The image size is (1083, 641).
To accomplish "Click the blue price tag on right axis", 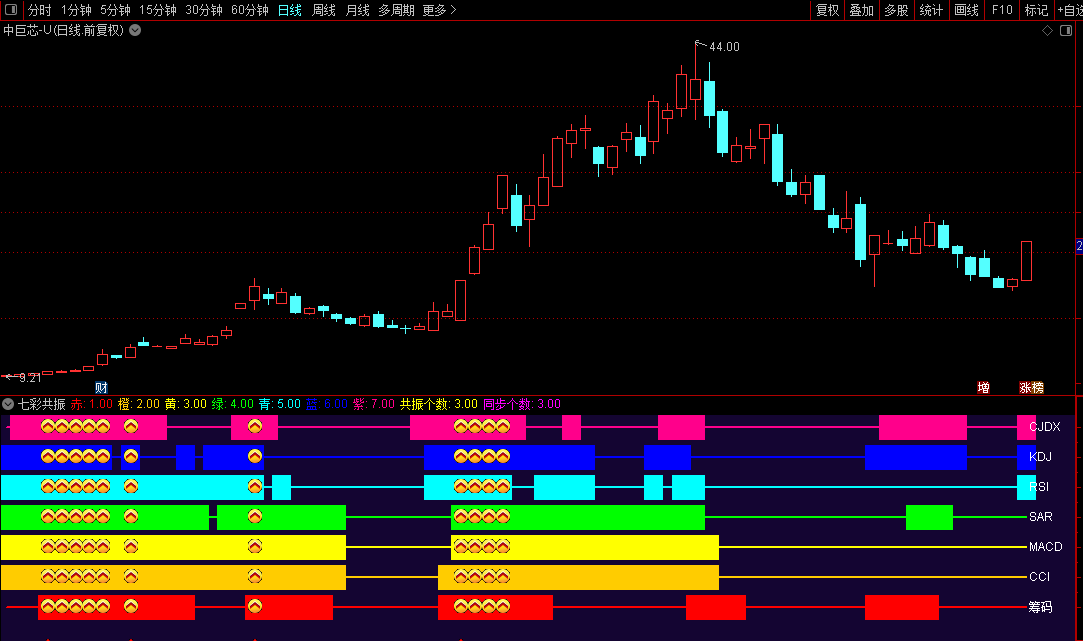I will (1080, 246).
